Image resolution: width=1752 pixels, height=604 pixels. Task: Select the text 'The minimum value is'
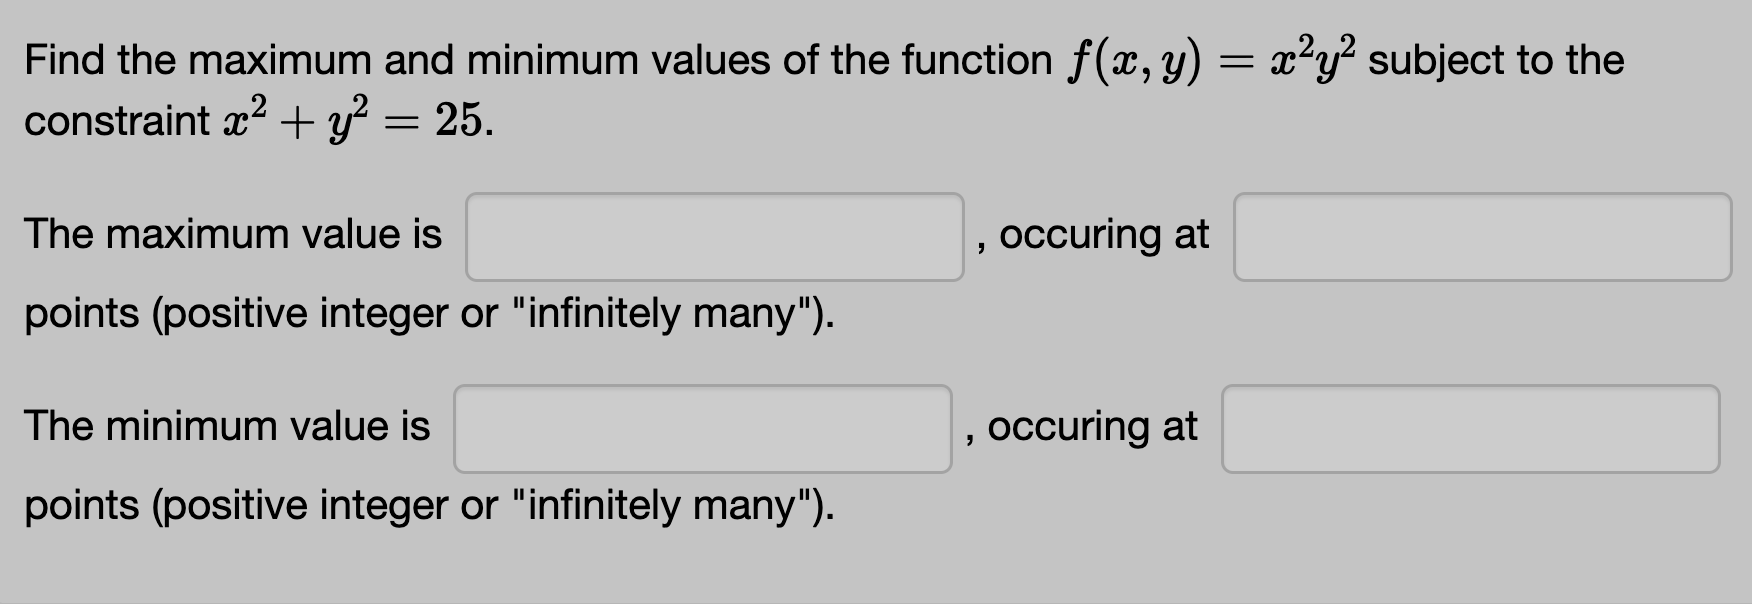[227, 427]
